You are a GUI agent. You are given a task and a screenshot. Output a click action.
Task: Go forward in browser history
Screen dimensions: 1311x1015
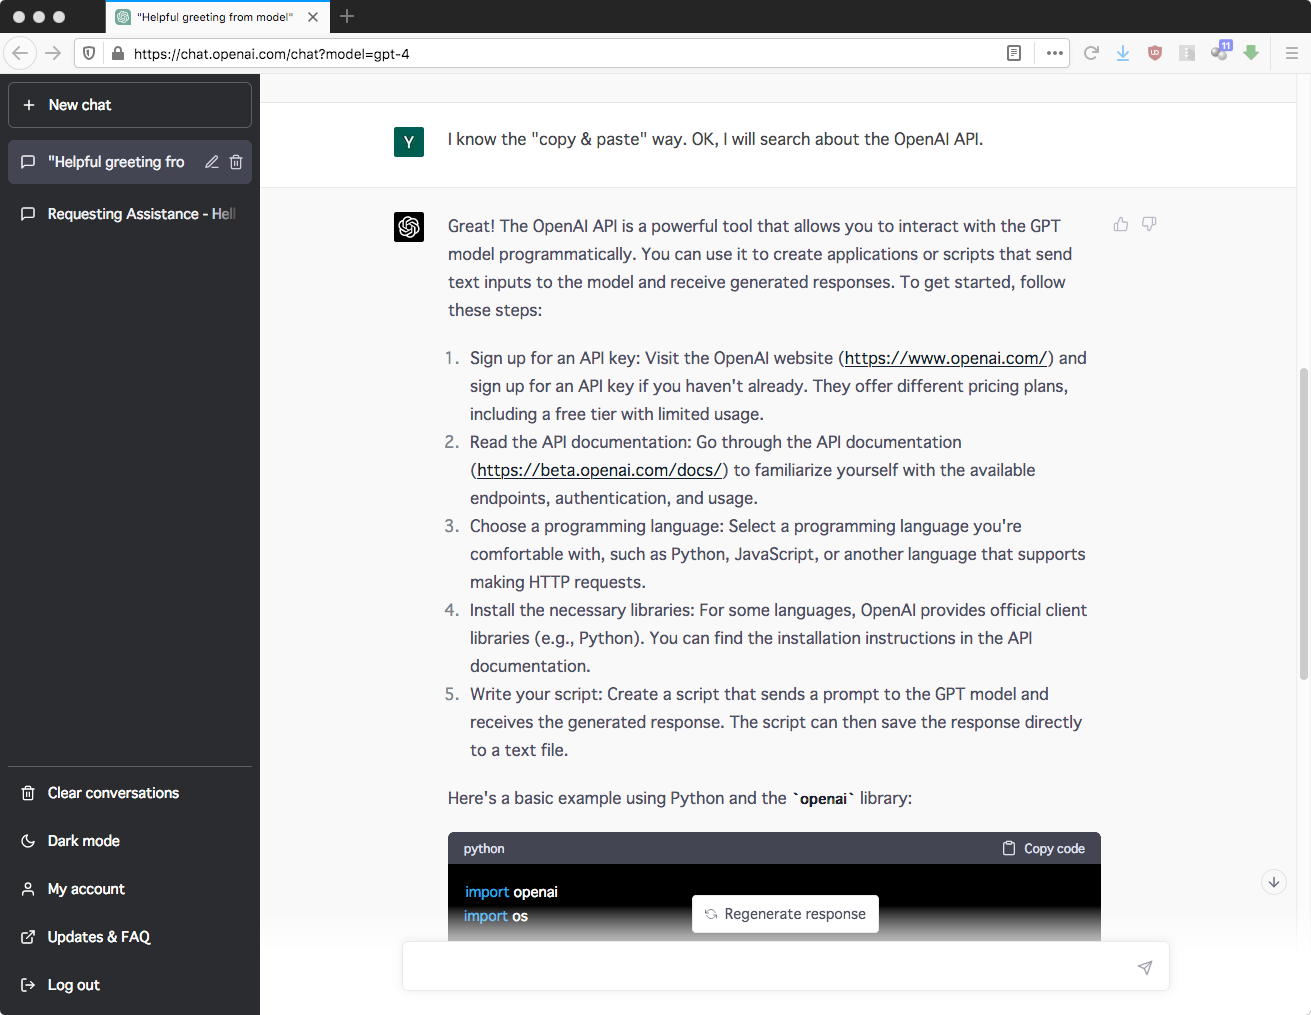click(x=53, y=53)
